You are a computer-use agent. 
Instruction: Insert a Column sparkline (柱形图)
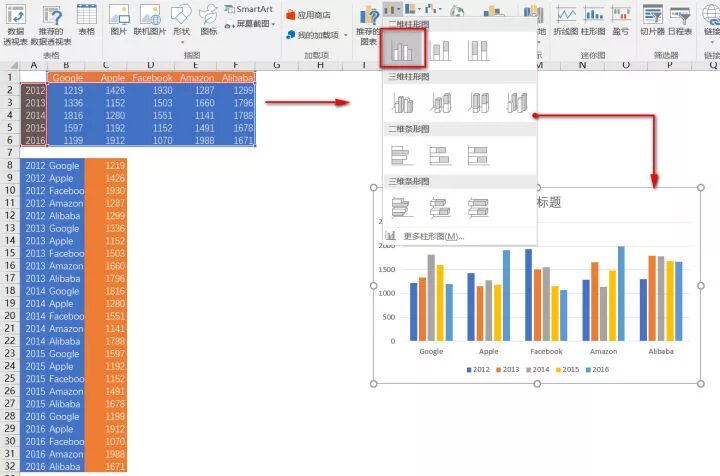593,21
